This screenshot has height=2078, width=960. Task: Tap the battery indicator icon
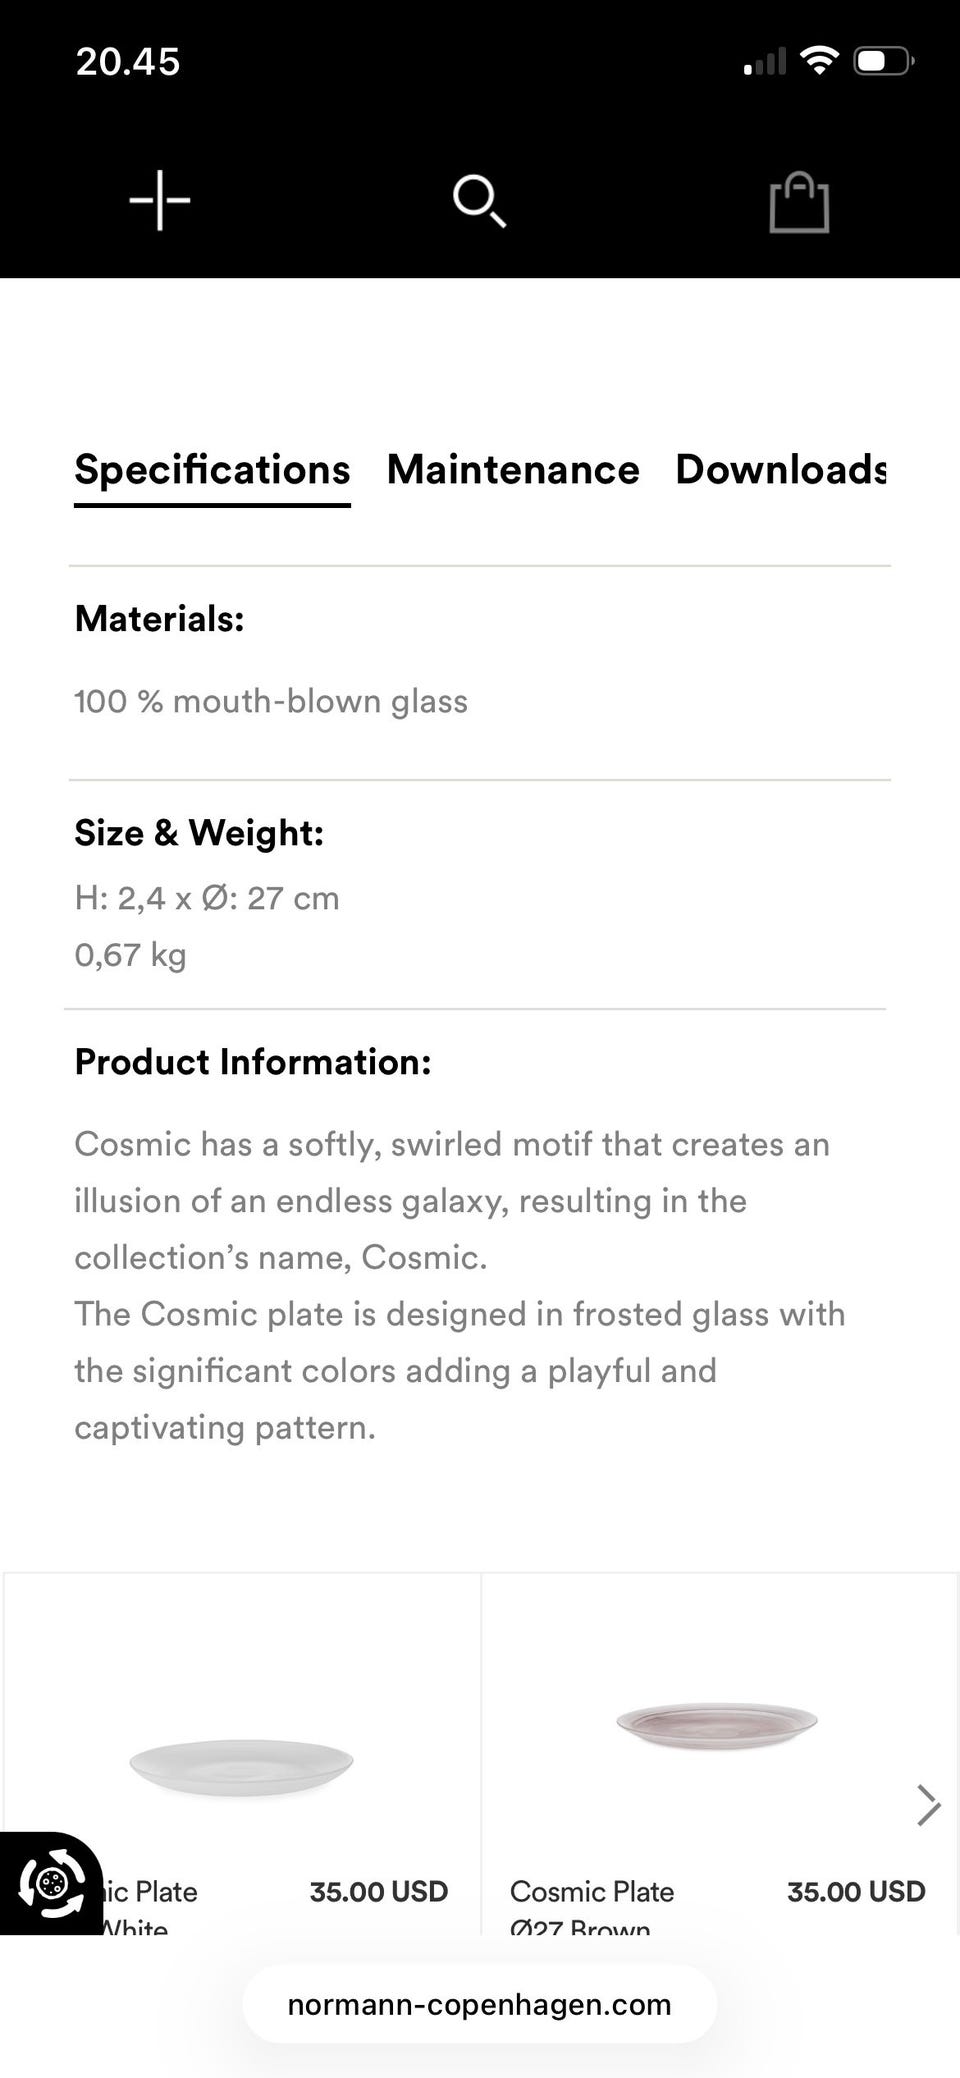[884, 61]
